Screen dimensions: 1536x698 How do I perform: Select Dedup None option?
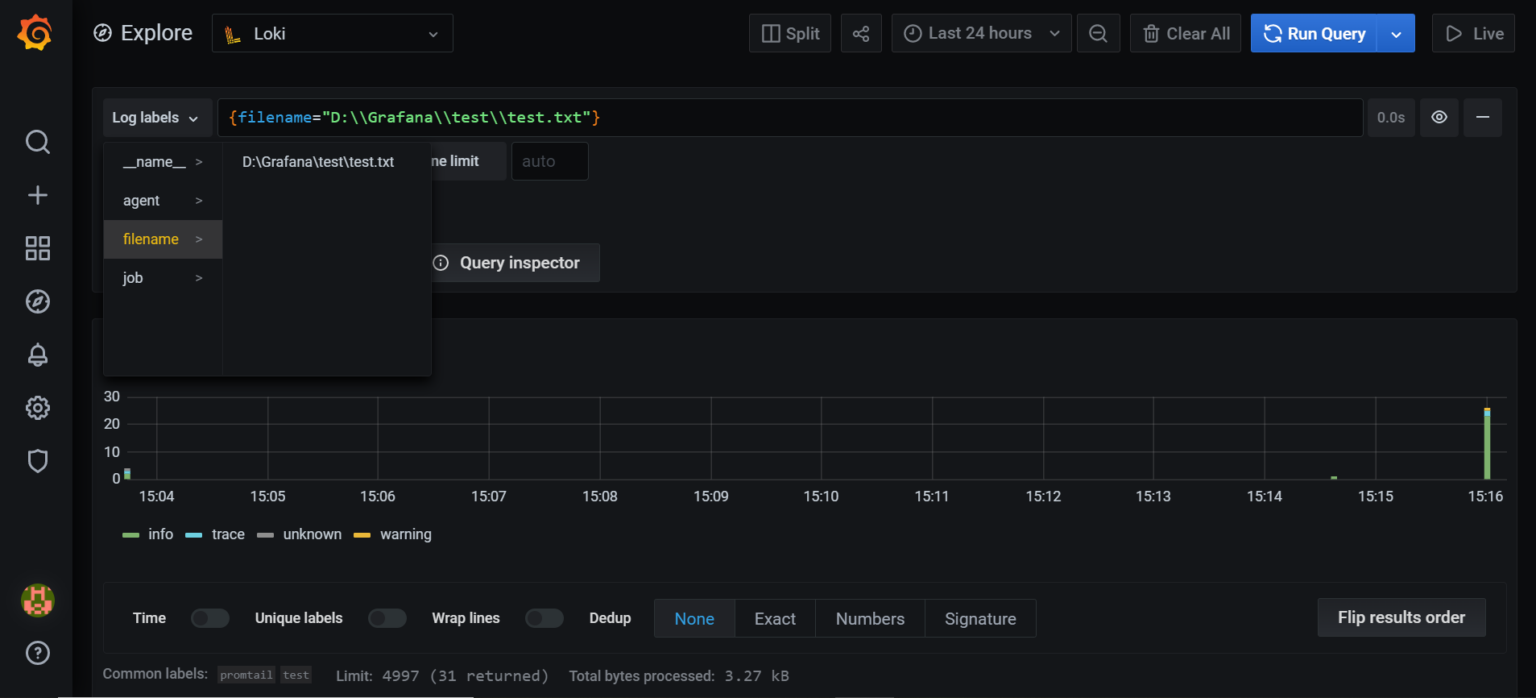(694, 618)
